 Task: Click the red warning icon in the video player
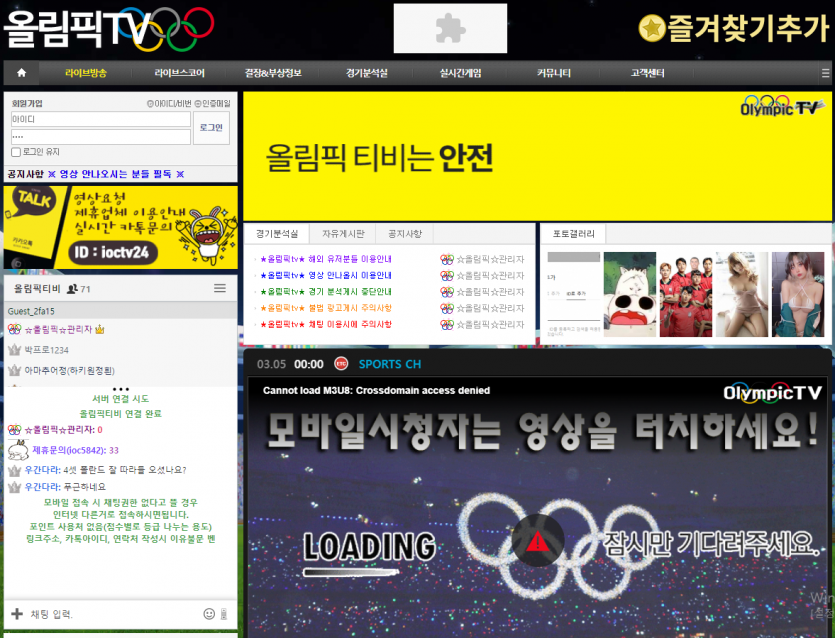[x=538, y=541]
